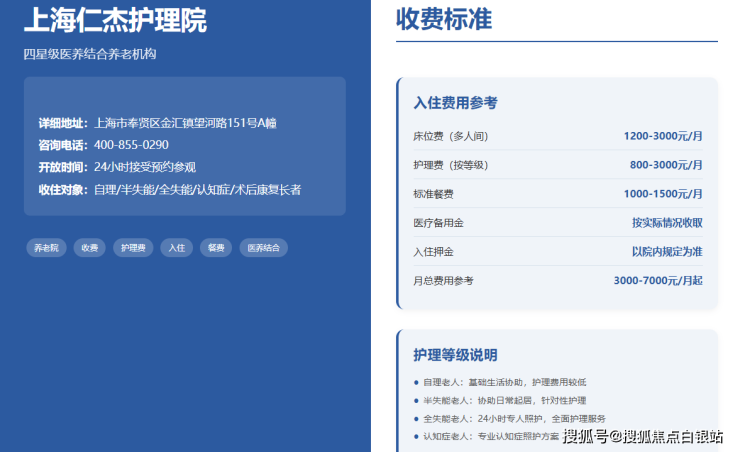Click the 医养结合 tag
740x452 pixels.
click(264, 248)
